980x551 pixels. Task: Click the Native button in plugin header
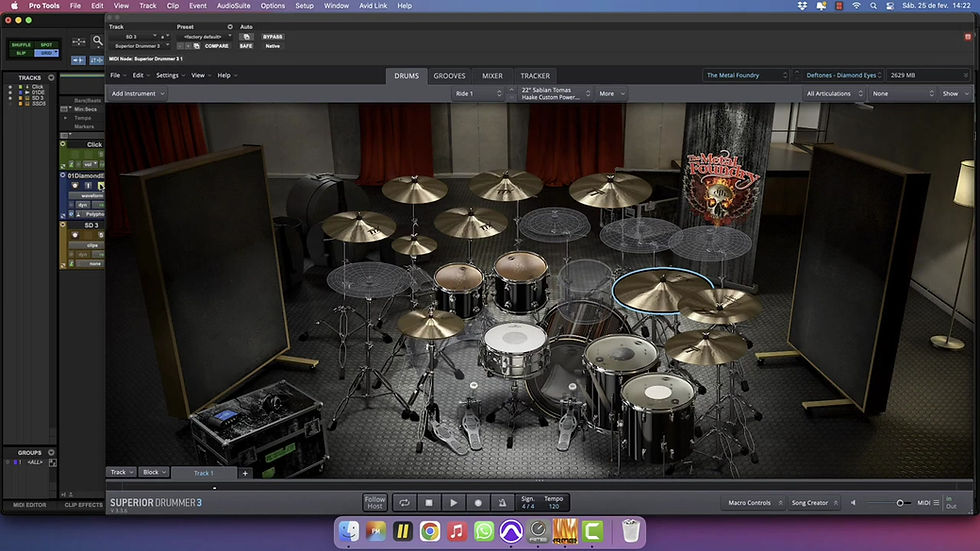coord(272,46)
